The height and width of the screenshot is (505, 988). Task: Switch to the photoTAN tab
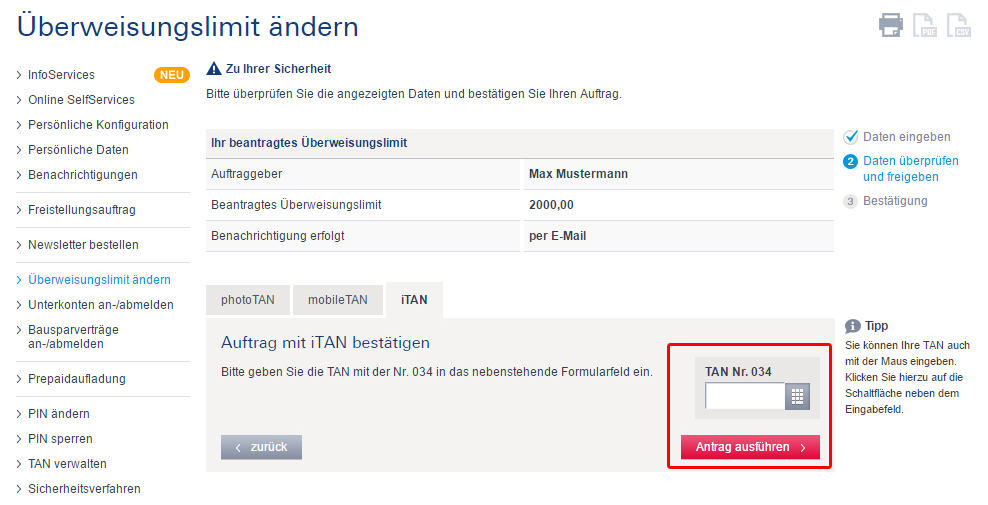tap(248, 300)
